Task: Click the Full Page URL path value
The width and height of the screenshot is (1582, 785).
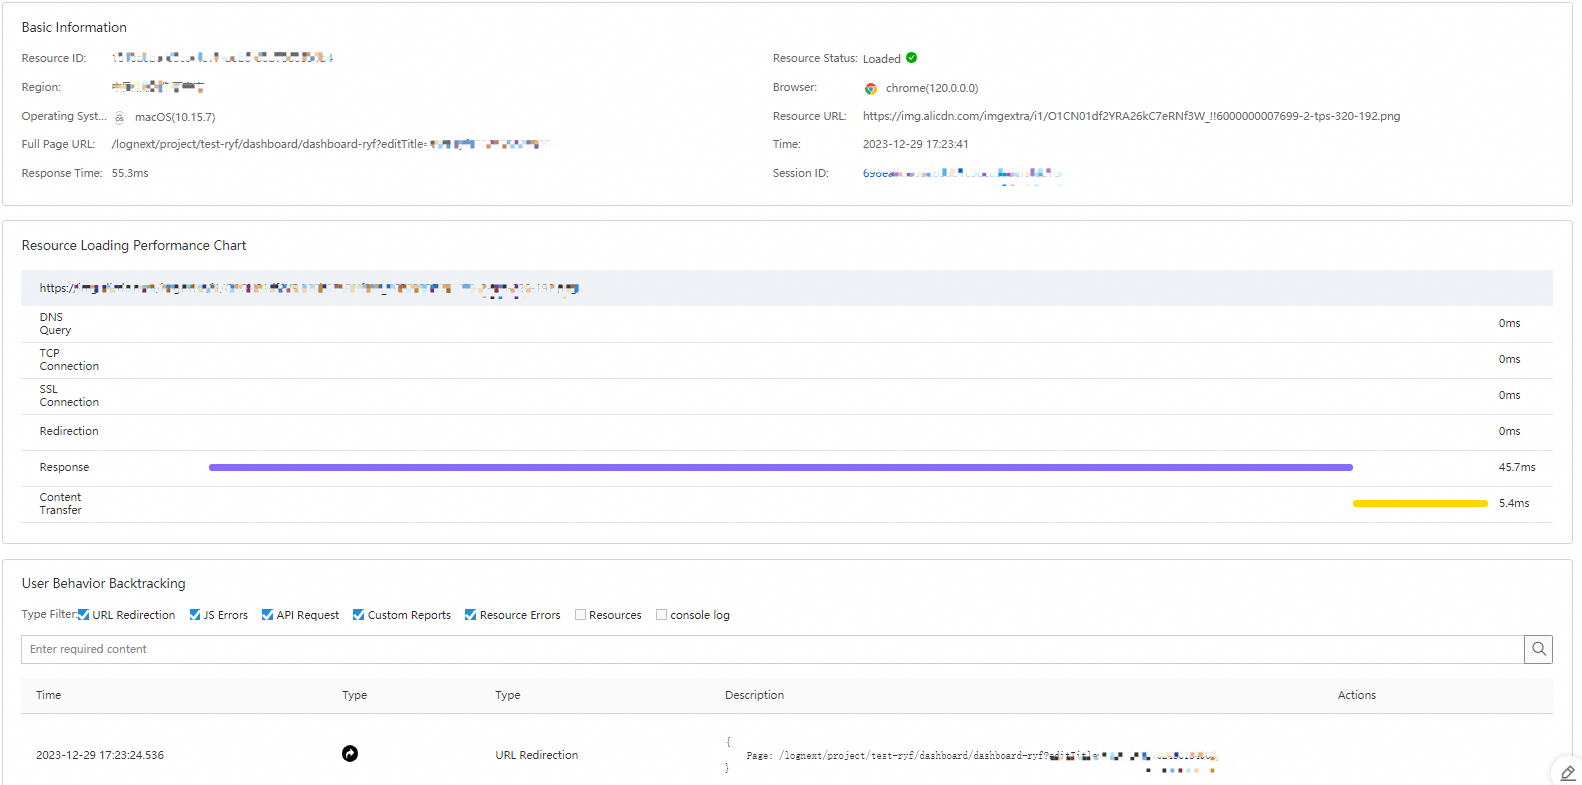Action: click(331, 144)
